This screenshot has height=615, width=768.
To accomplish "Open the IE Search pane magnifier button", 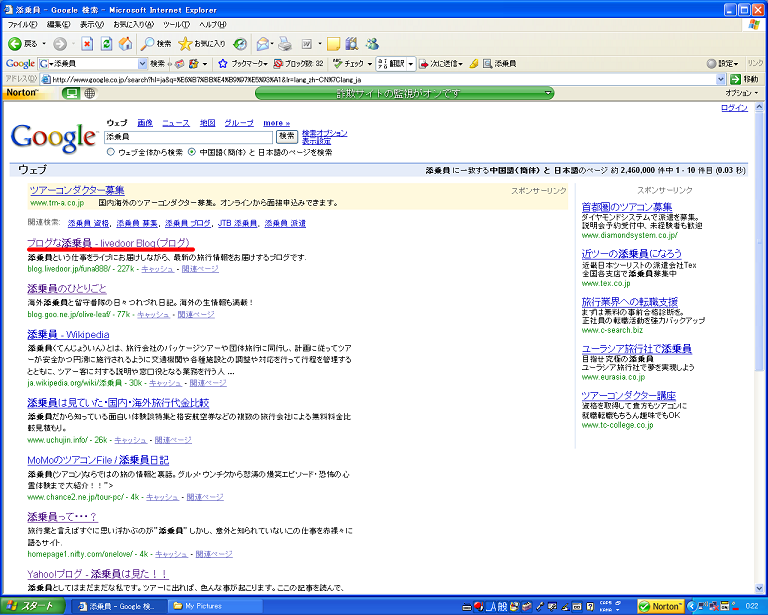I will point(155,44).
